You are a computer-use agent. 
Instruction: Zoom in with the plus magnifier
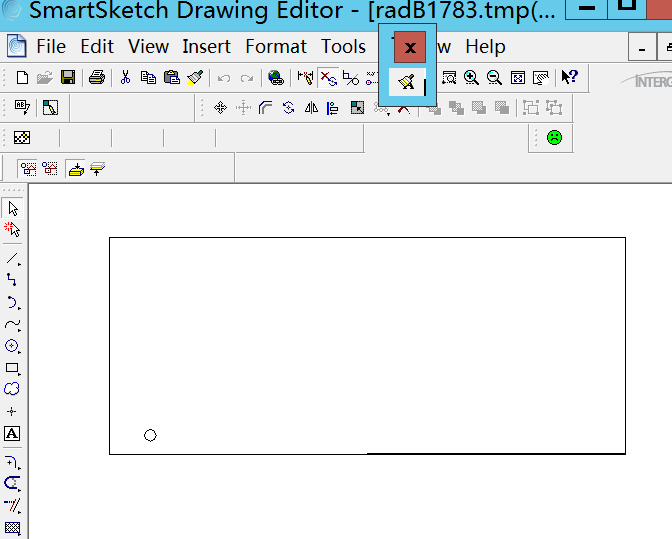471,78
